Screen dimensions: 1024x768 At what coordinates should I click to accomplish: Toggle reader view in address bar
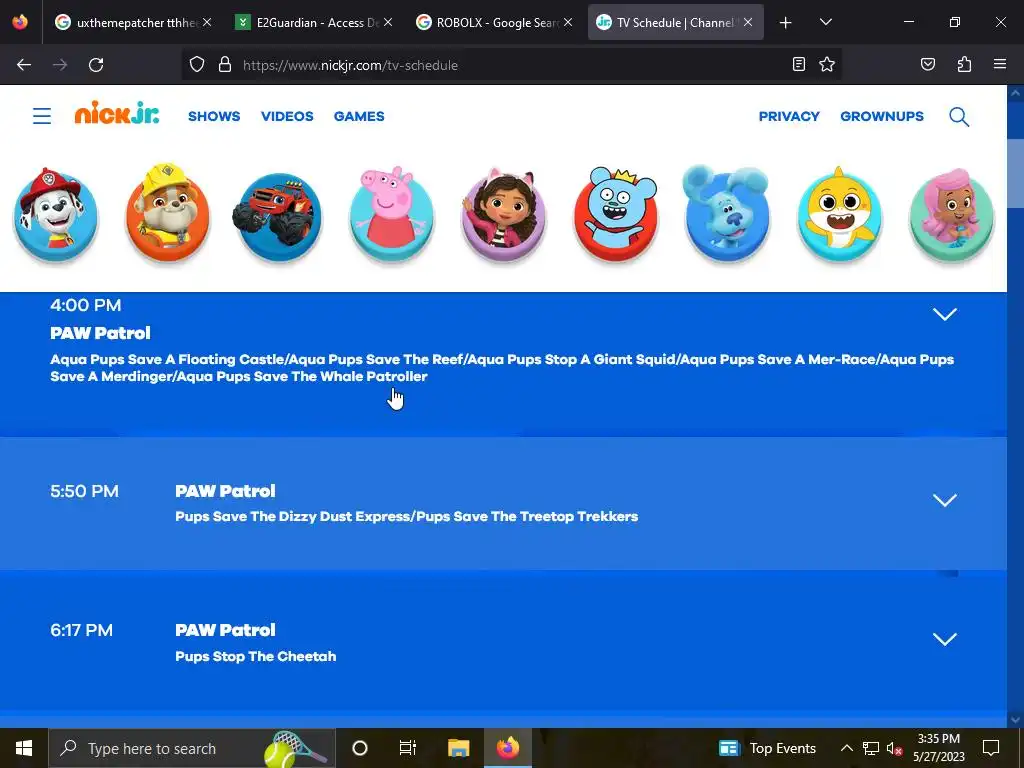tap(799, 64)
